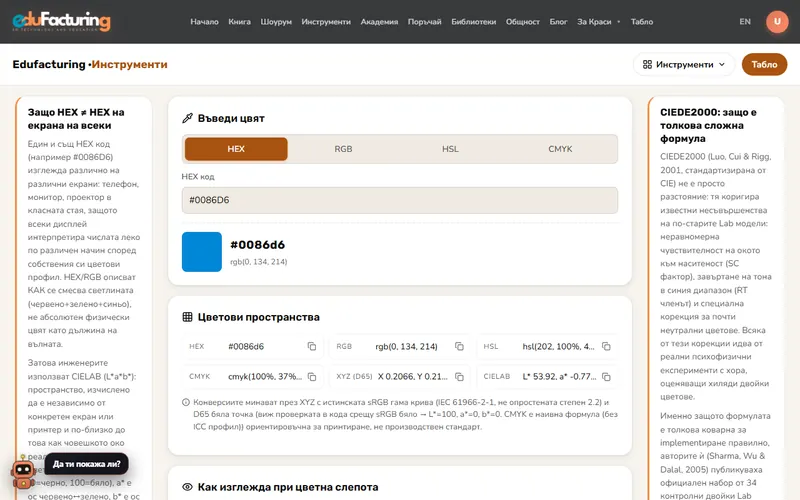Viewport: 800px width, 500px height.
Task: Open the Инструменти dropdown in the sub-header
Action: [684, 64]
